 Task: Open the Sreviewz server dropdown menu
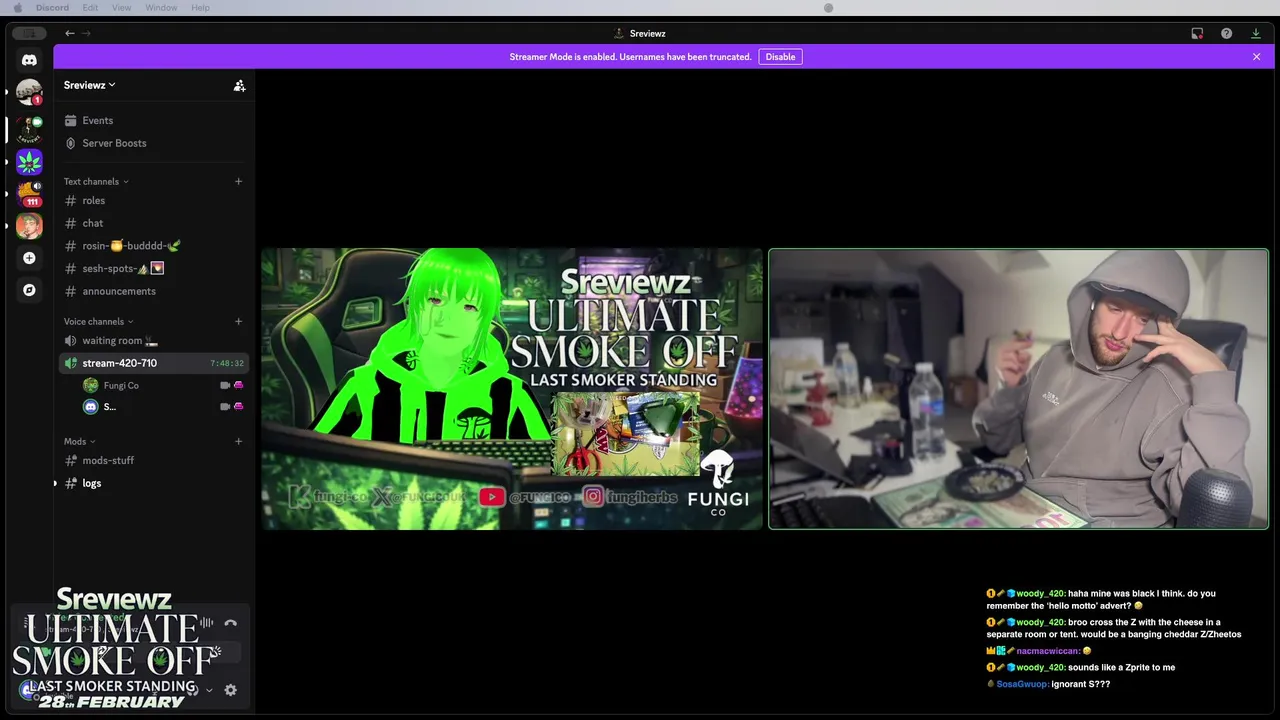90,85
